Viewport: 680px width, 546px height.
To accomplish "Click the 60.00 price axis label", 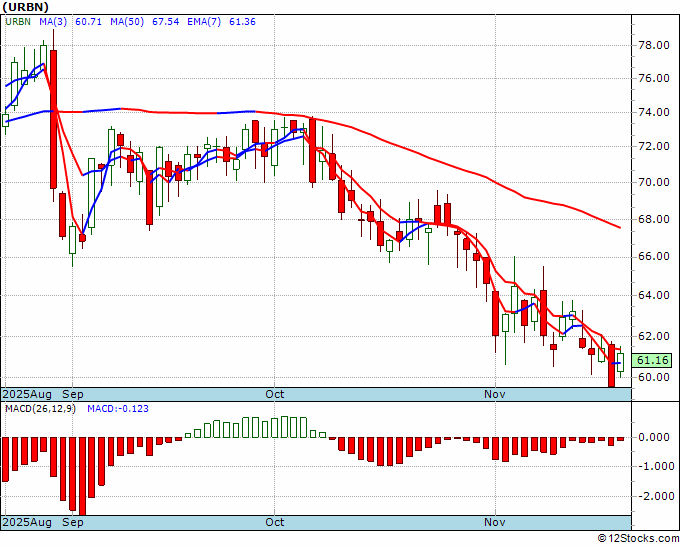I will [654, 377].
